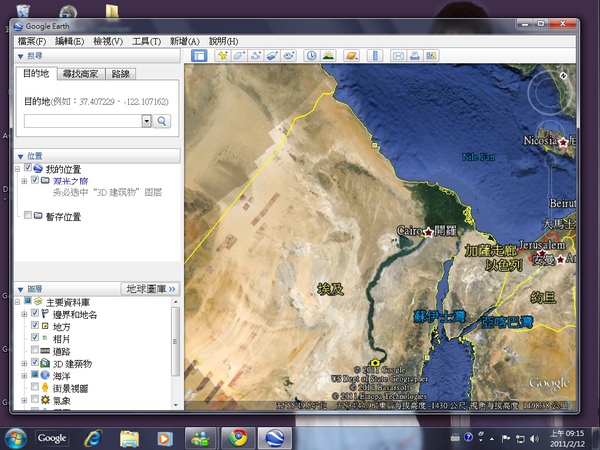Open Windows Explorer folder in taskbar
This screenshot has height=450, width=600.
tap(129, 439)
